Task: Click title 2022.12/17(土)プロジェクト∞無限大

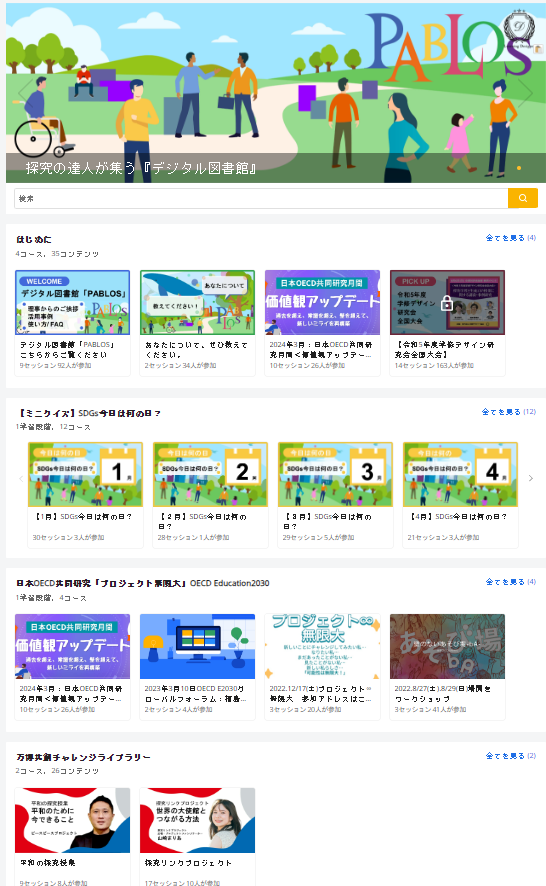Action: point(320,694)
